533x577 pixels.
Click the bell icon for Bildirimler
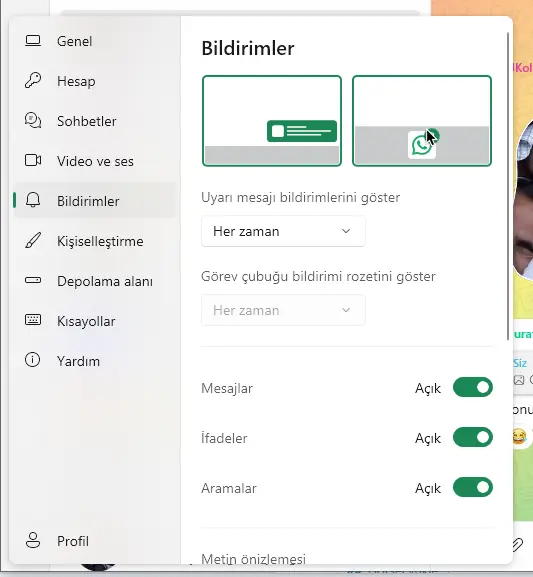[x=33, y=200]
